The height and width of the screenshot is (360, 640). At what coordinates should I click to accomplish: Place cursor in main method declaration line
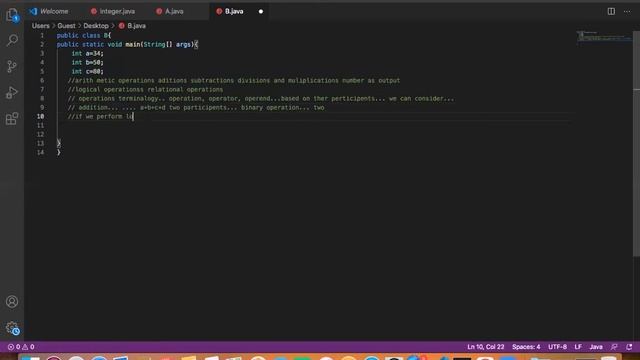[x=127, y=44]
